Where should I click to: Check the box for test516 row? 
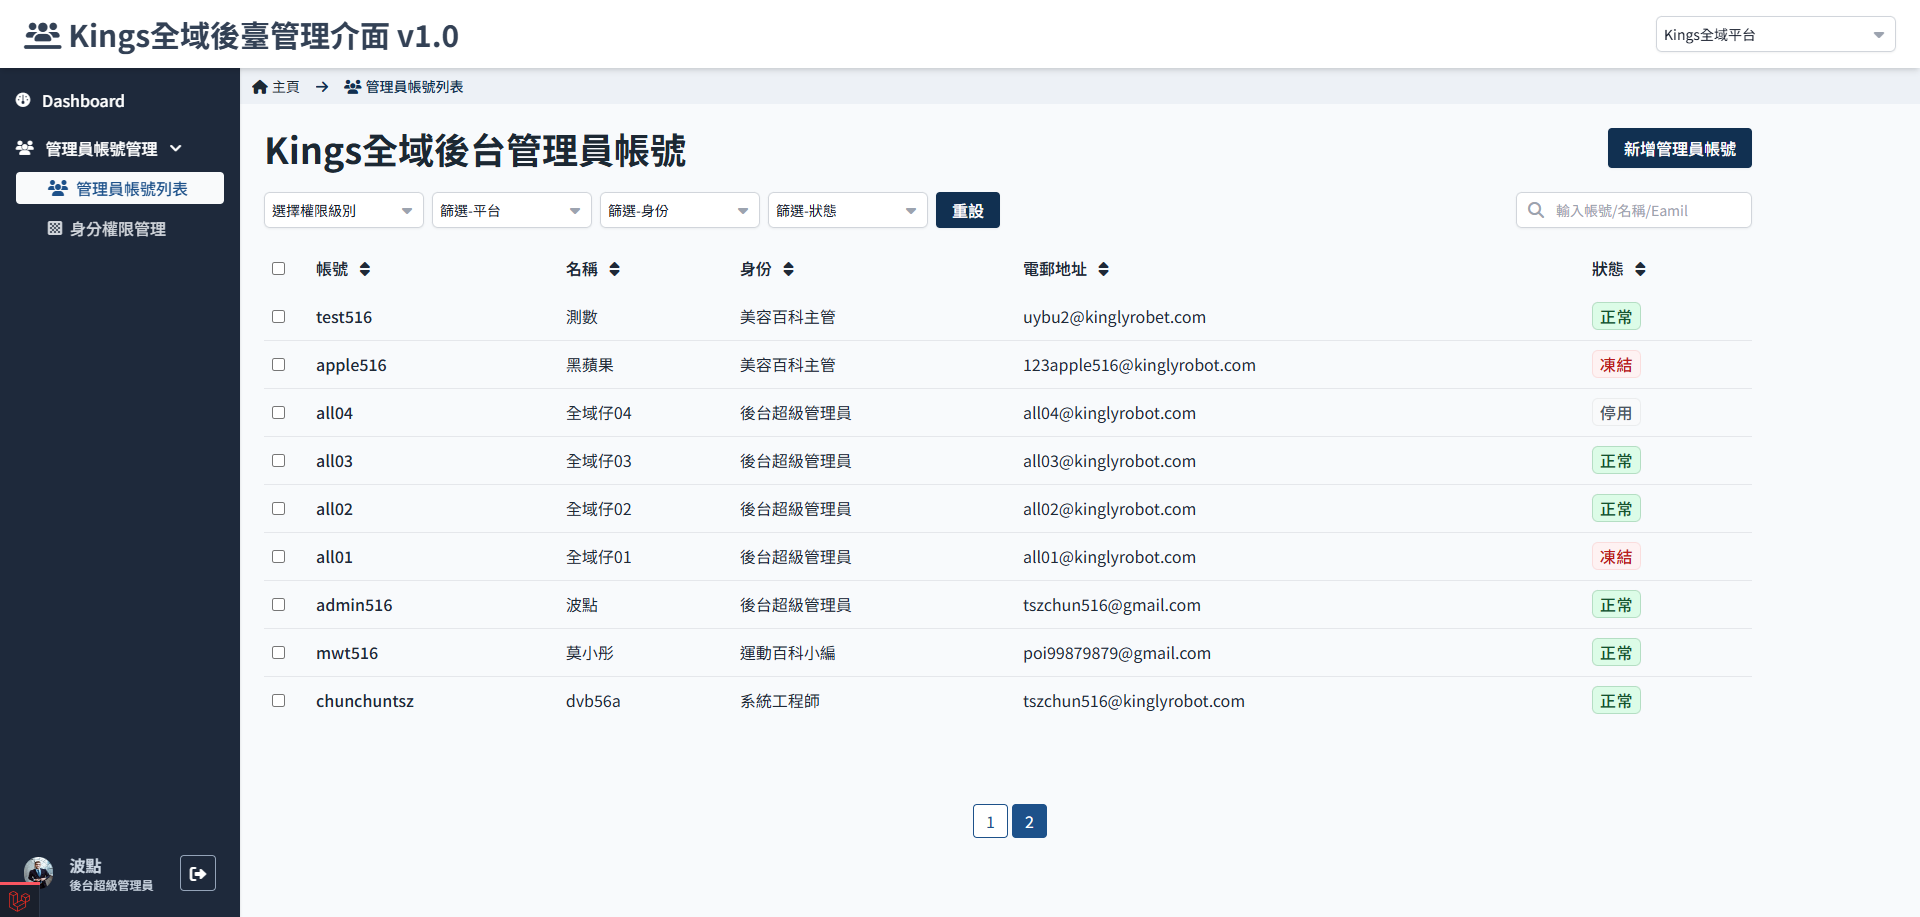[279, 317]
